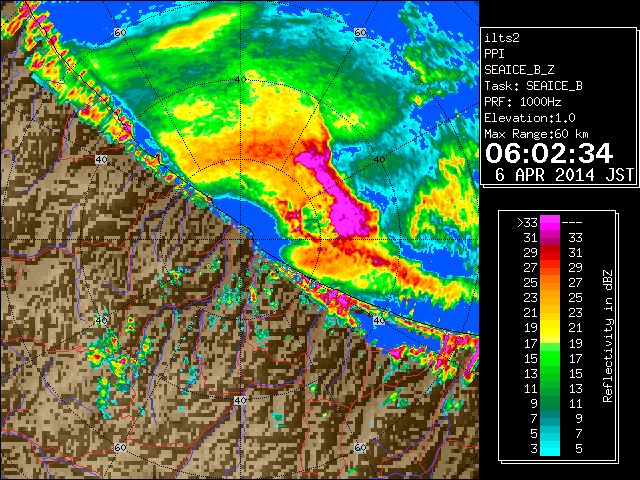
Task: Click the 'Max Range:60 km' line
Action: pyautogui.click(x=536, y=134)
